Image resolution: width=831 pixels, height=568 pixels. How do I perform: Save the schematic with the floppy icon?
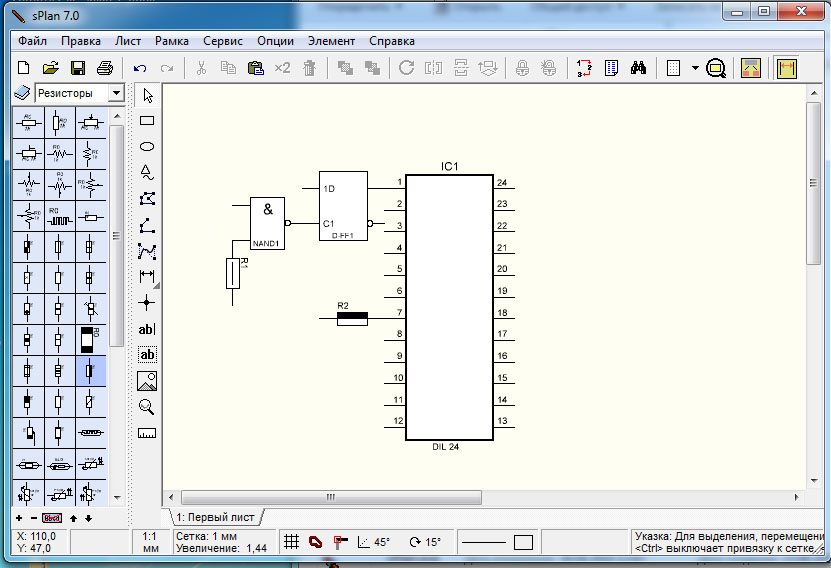pyautogui.click(x=78, y=68)
